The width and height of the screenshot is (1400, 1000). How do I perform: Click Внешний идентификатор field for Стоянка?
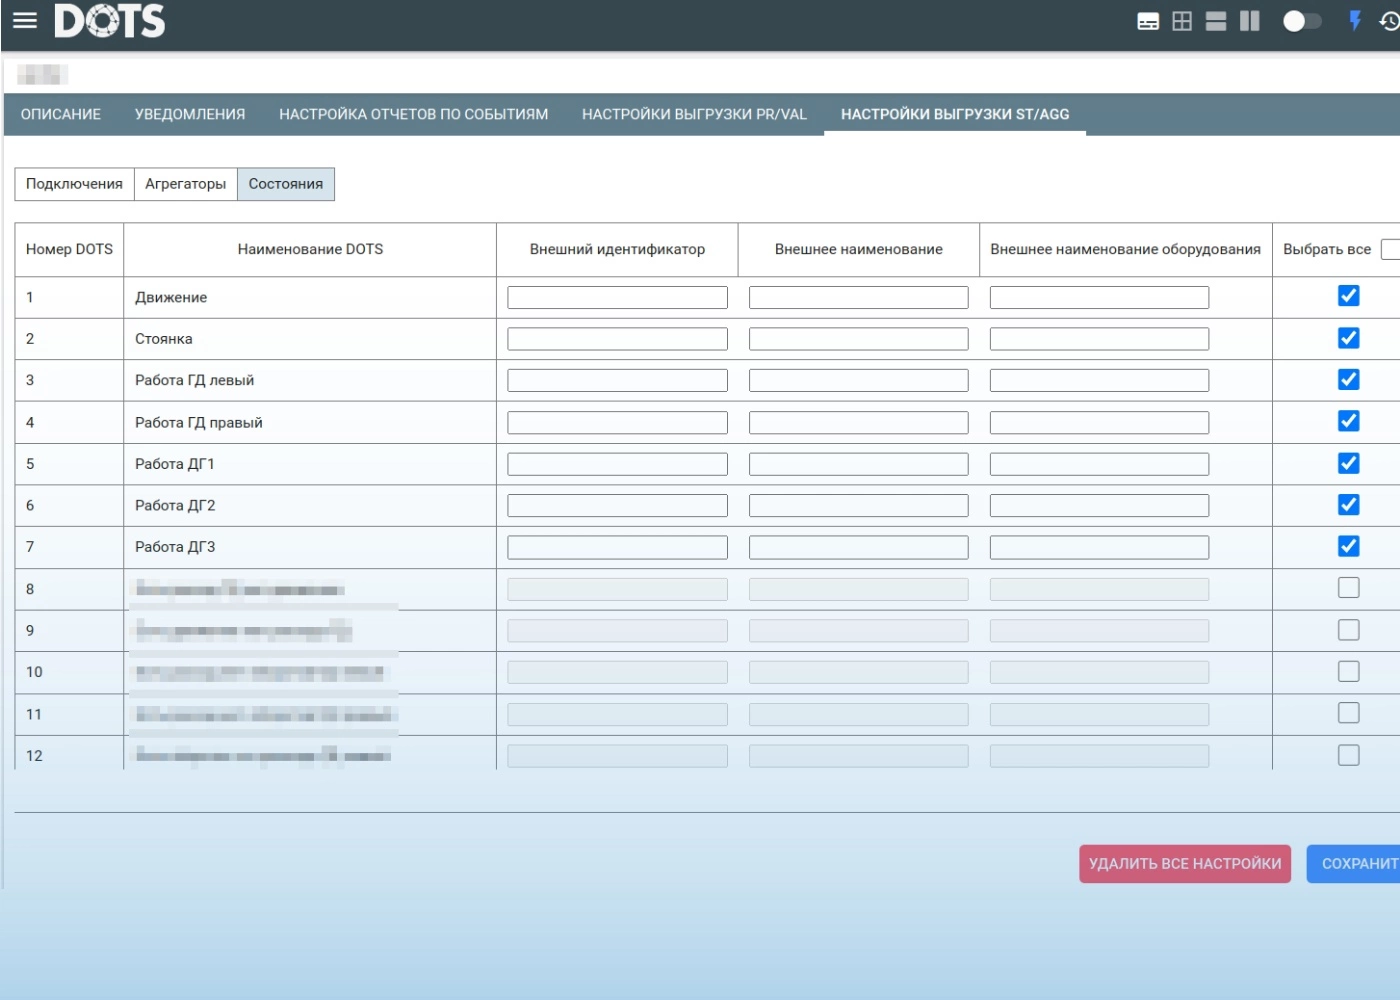coord(617,339)
